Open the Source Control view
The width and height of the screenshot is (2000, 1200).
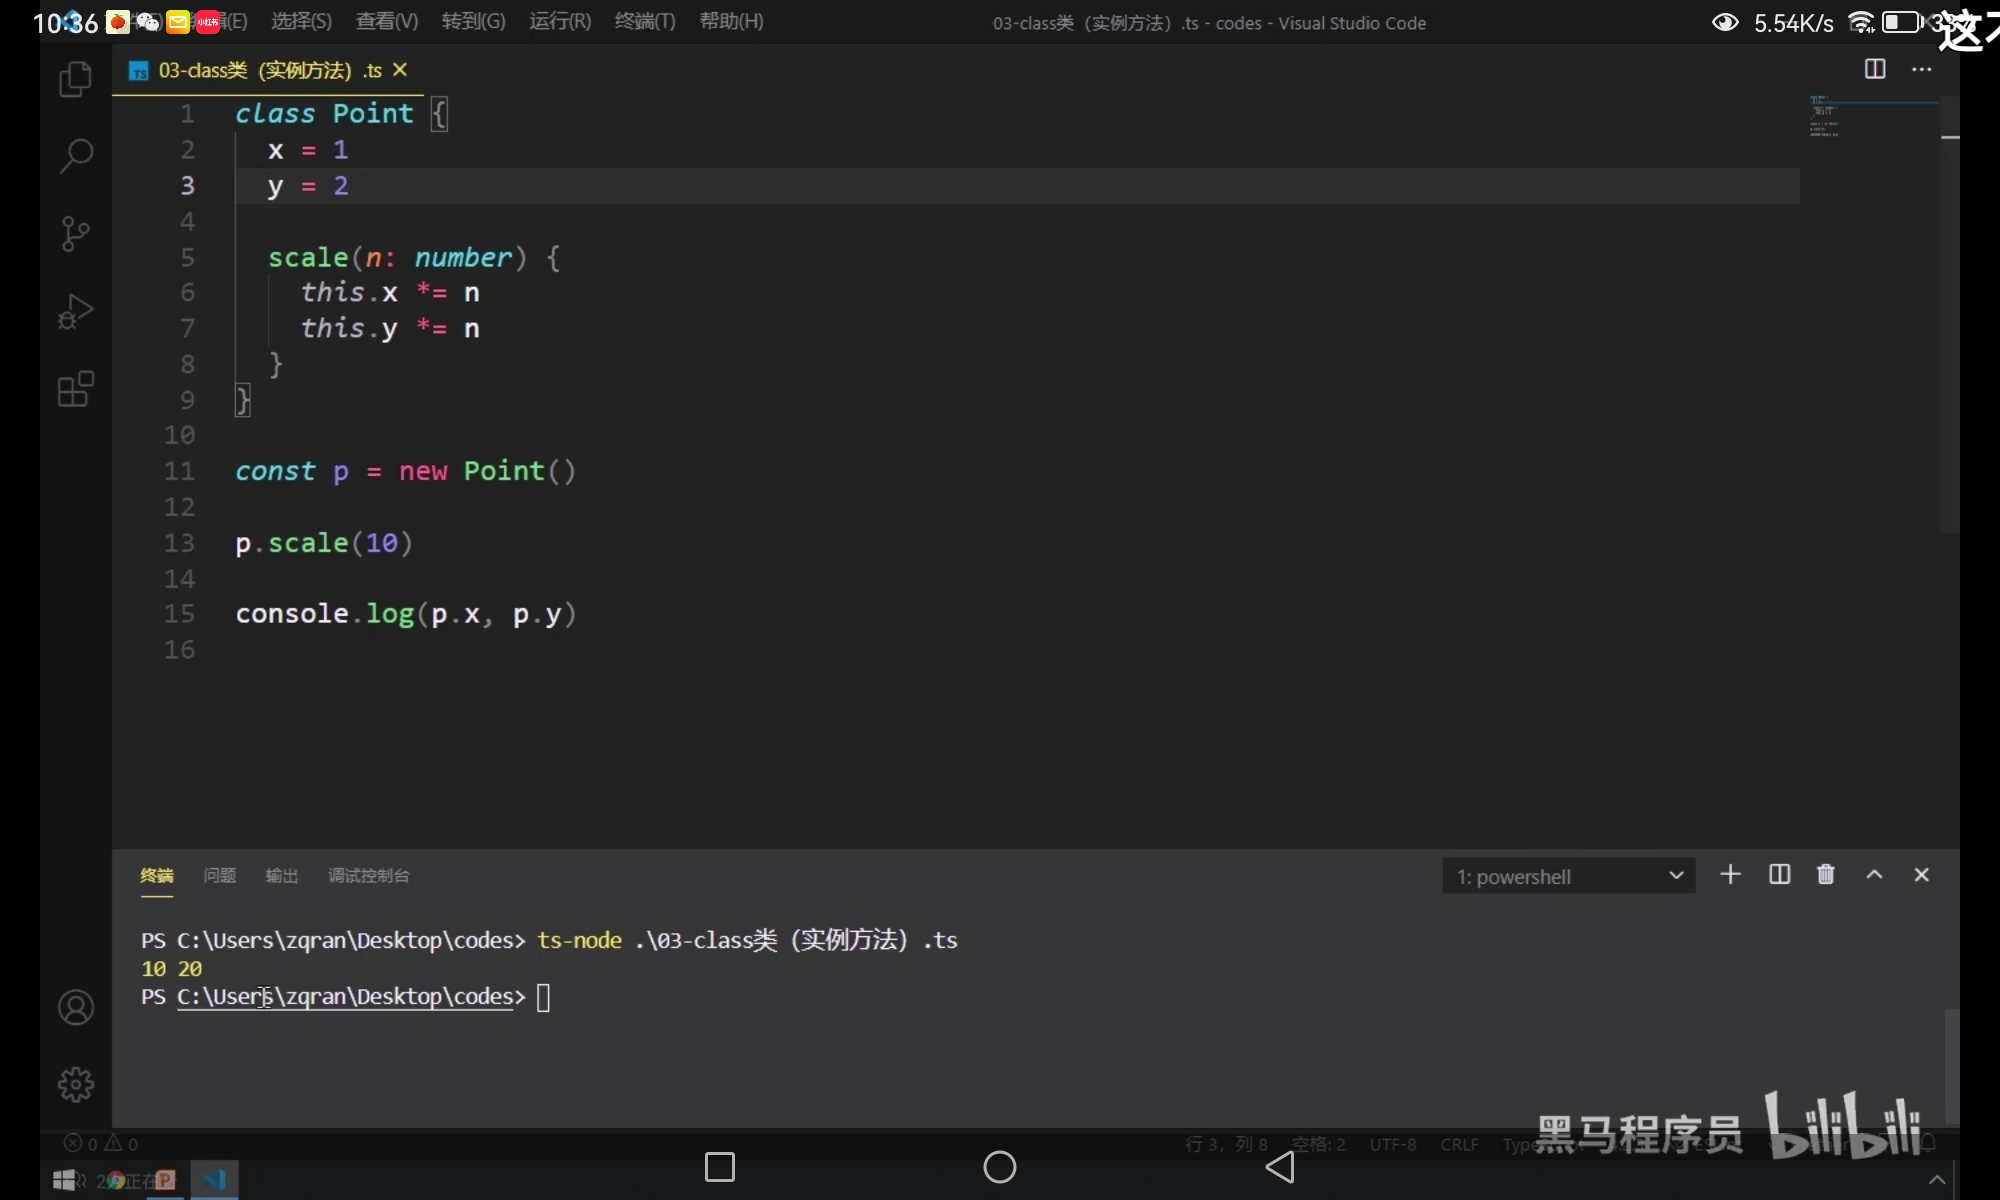[x=75, y=234]
